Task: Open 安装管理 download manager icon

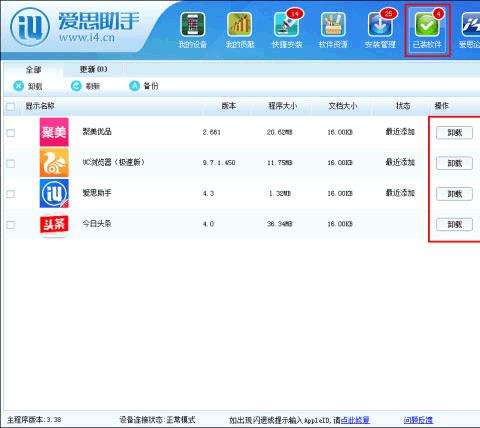Action: pos(380,24)
